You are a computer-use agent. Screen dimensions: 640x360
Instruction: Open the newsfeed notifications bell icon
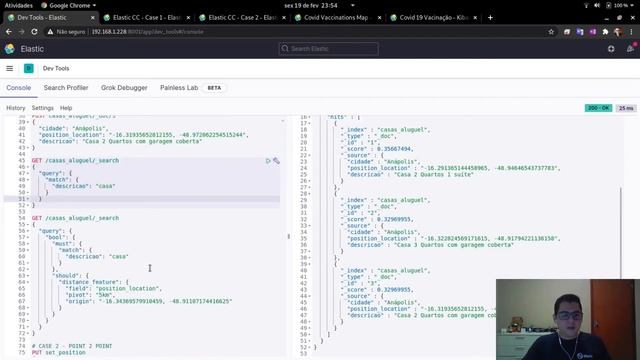pyautogui.click(x=631, y=49)
